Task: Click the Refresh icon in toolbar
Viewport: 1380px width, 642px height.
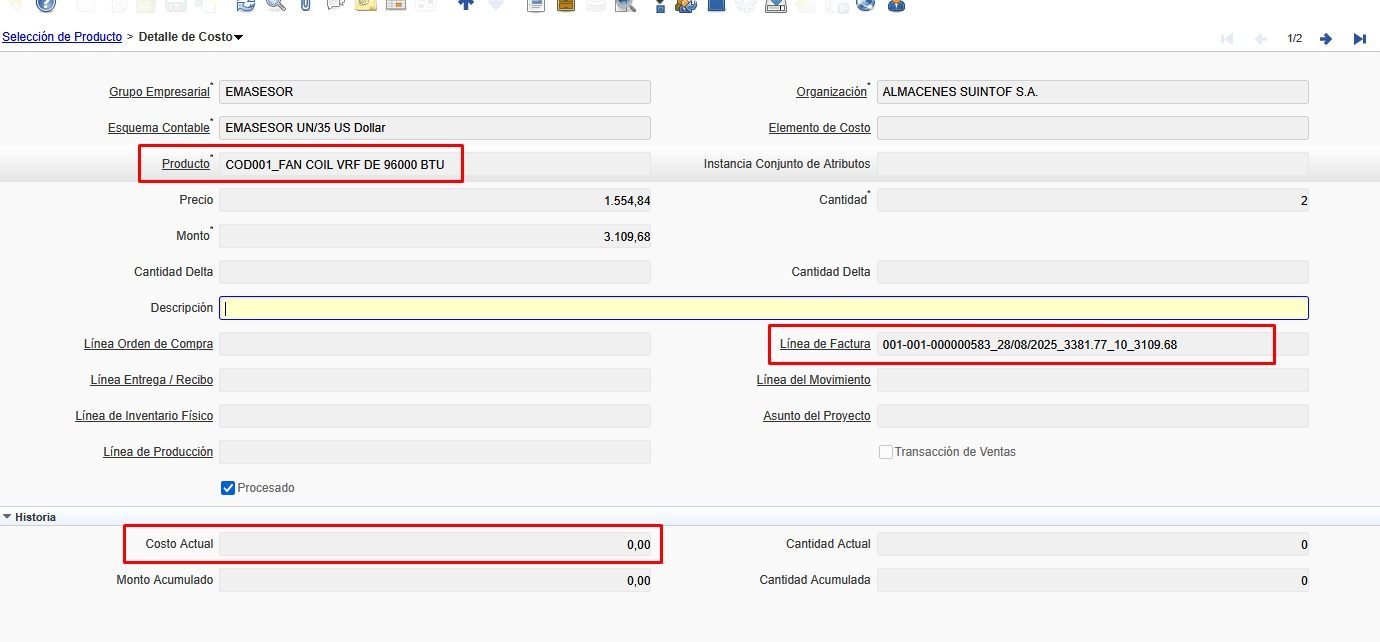Action: coord(245,4)
